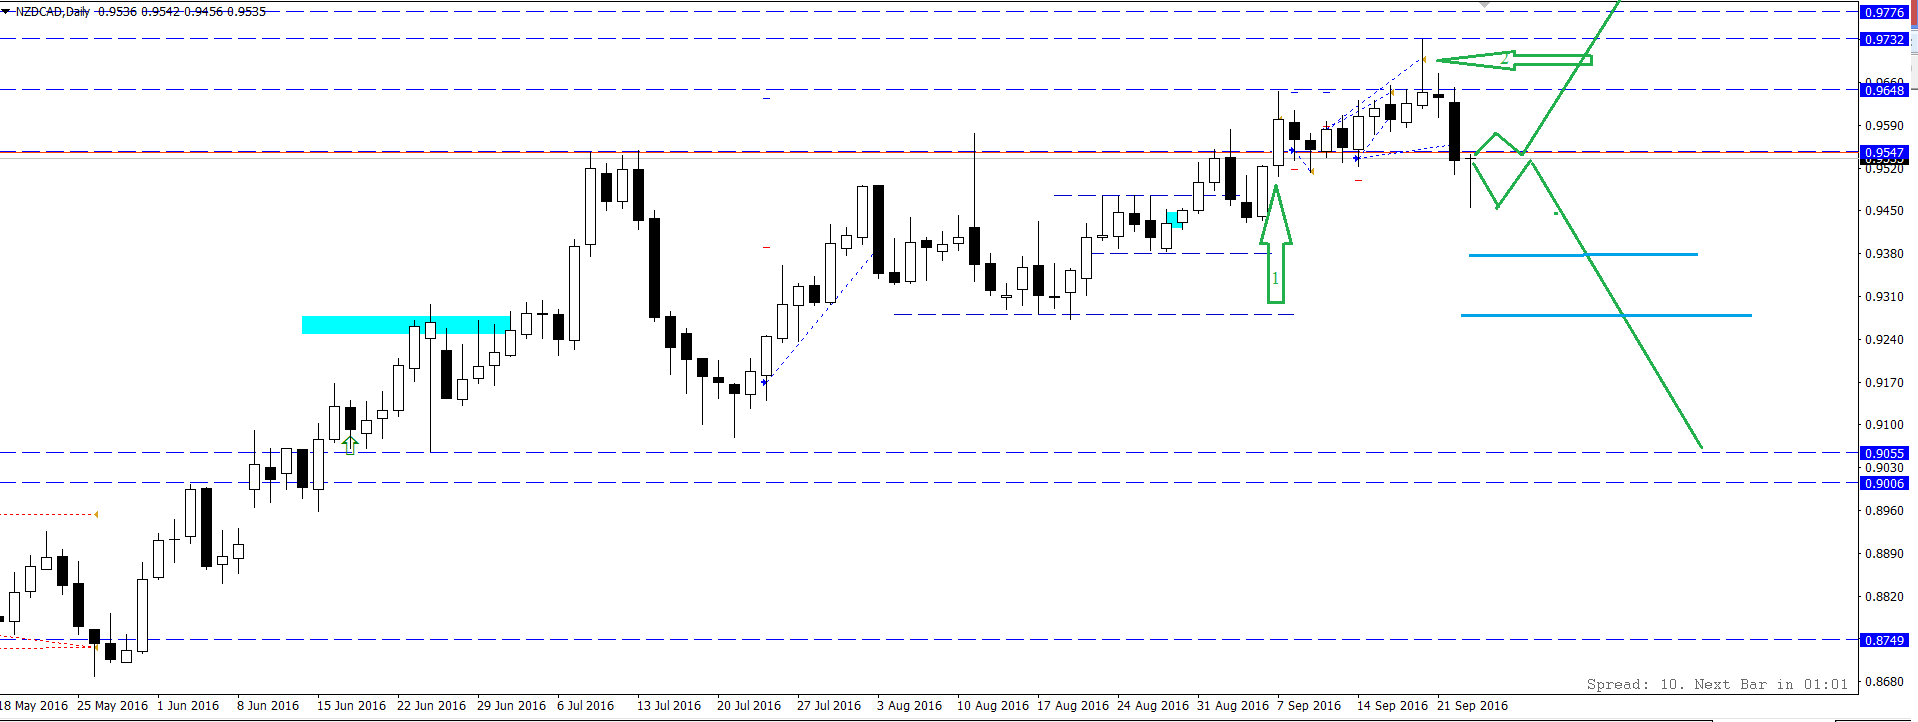Click the grey chart shift marker on the top edge

pos(1484,4)
